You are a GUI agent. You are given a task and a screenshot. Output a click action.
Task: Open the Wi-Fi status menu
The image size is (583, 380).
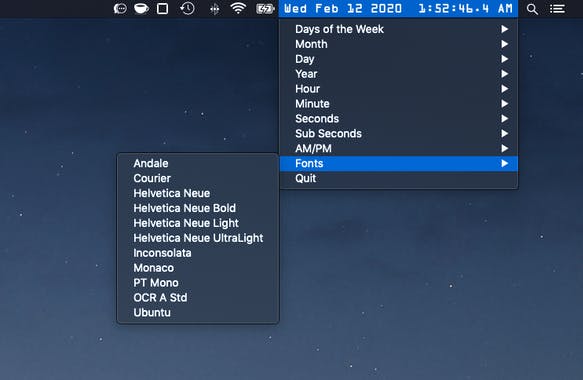[238, 8]
